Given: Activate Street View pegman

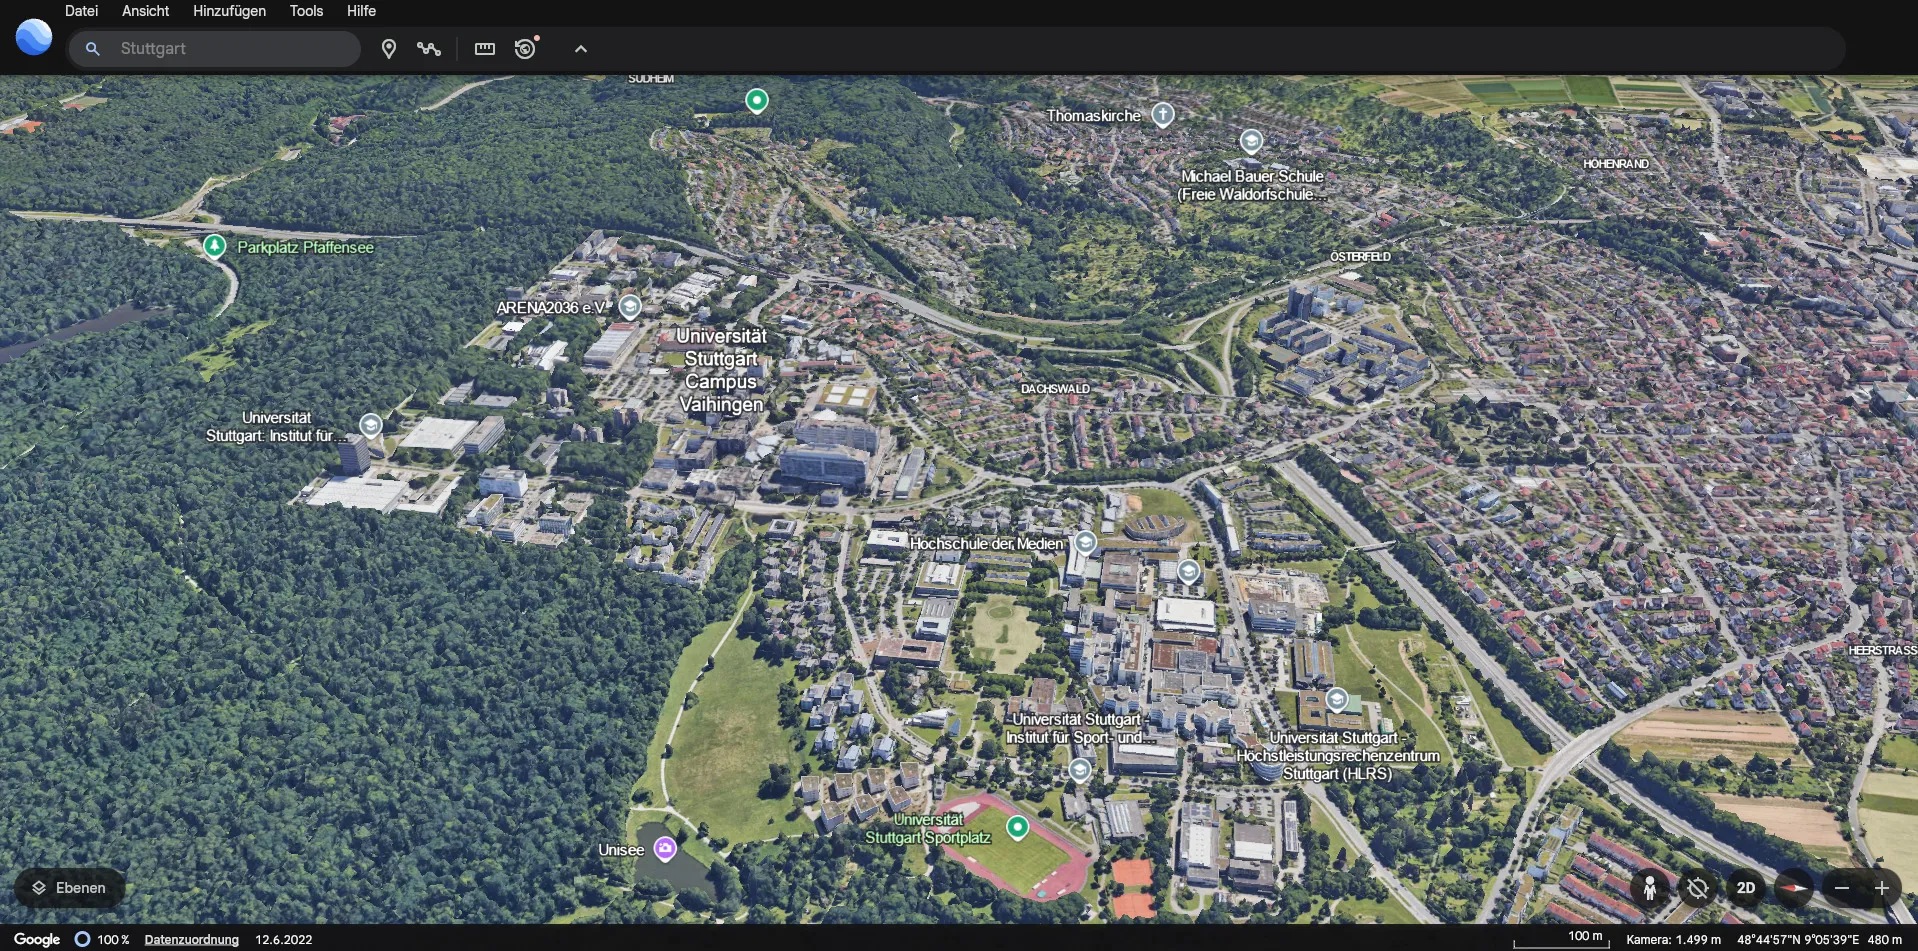Looking at the screenshot, I should [1650, 888].
